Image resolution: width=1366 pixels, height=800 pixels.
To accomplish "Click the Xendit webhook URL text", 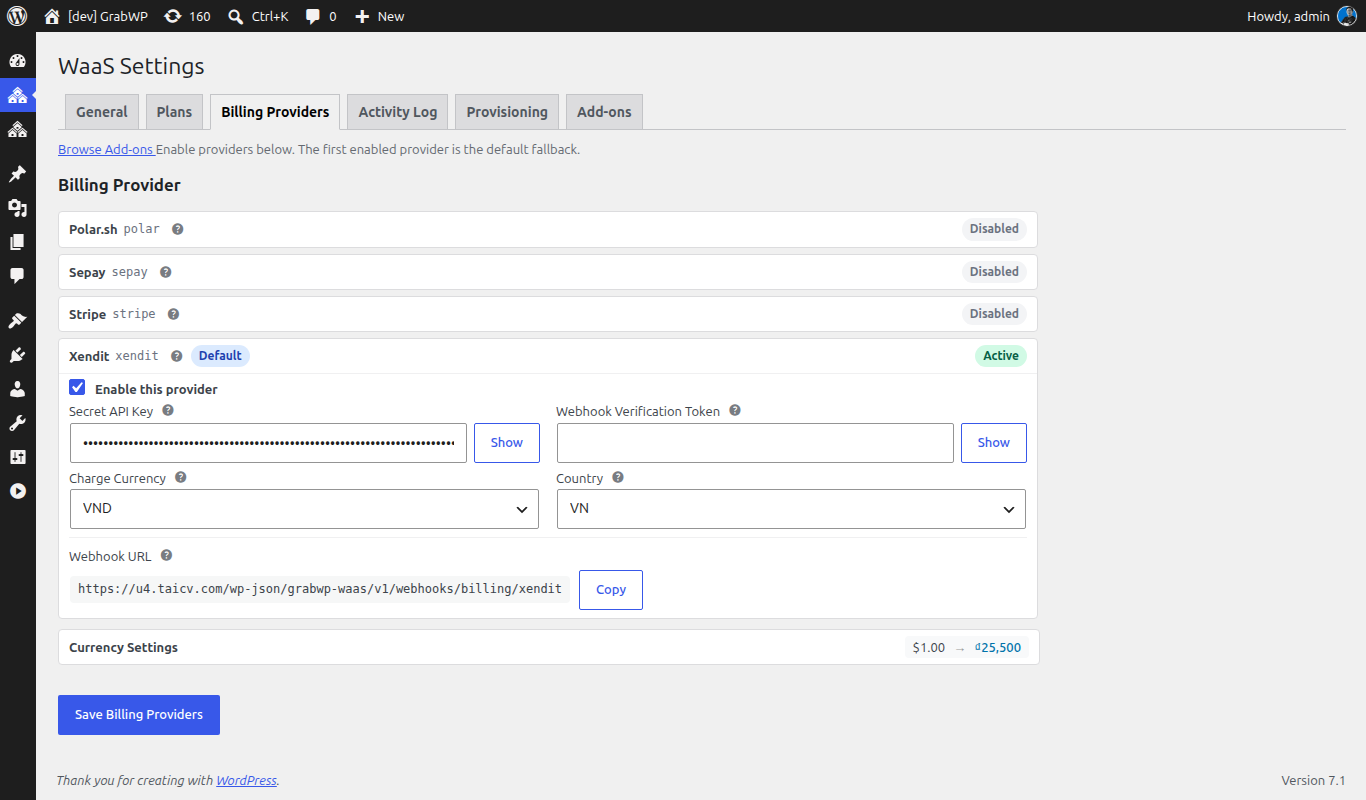I will (x=320, y=589).
